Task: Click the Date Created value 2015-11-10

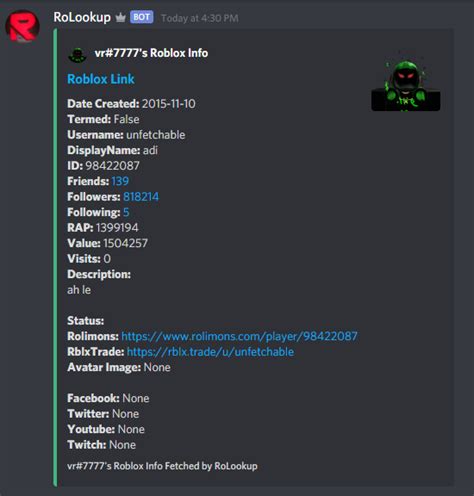Action: point(169,104)
